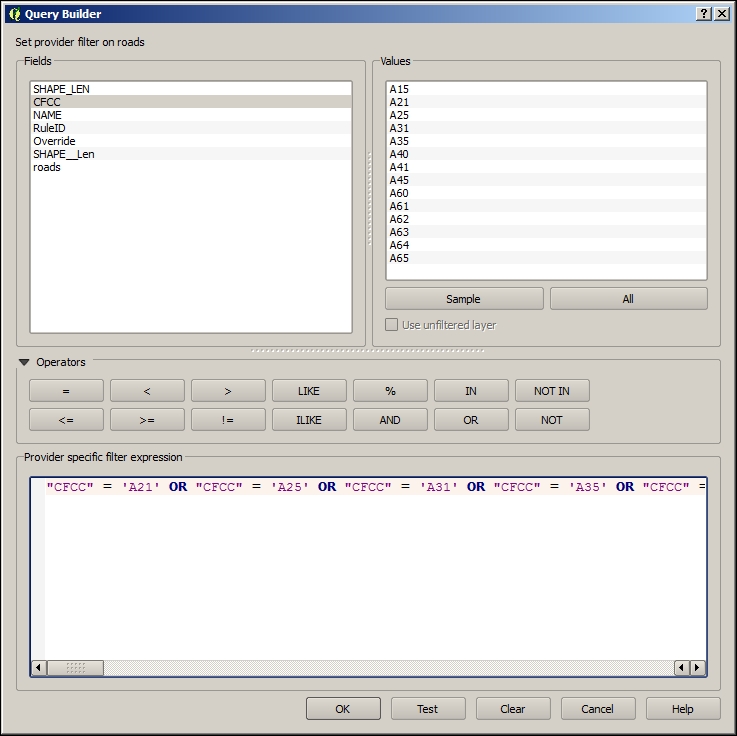Click left arrow beside the scroll-right arrow
Screen dimensions: 737x736
(682, 667)
